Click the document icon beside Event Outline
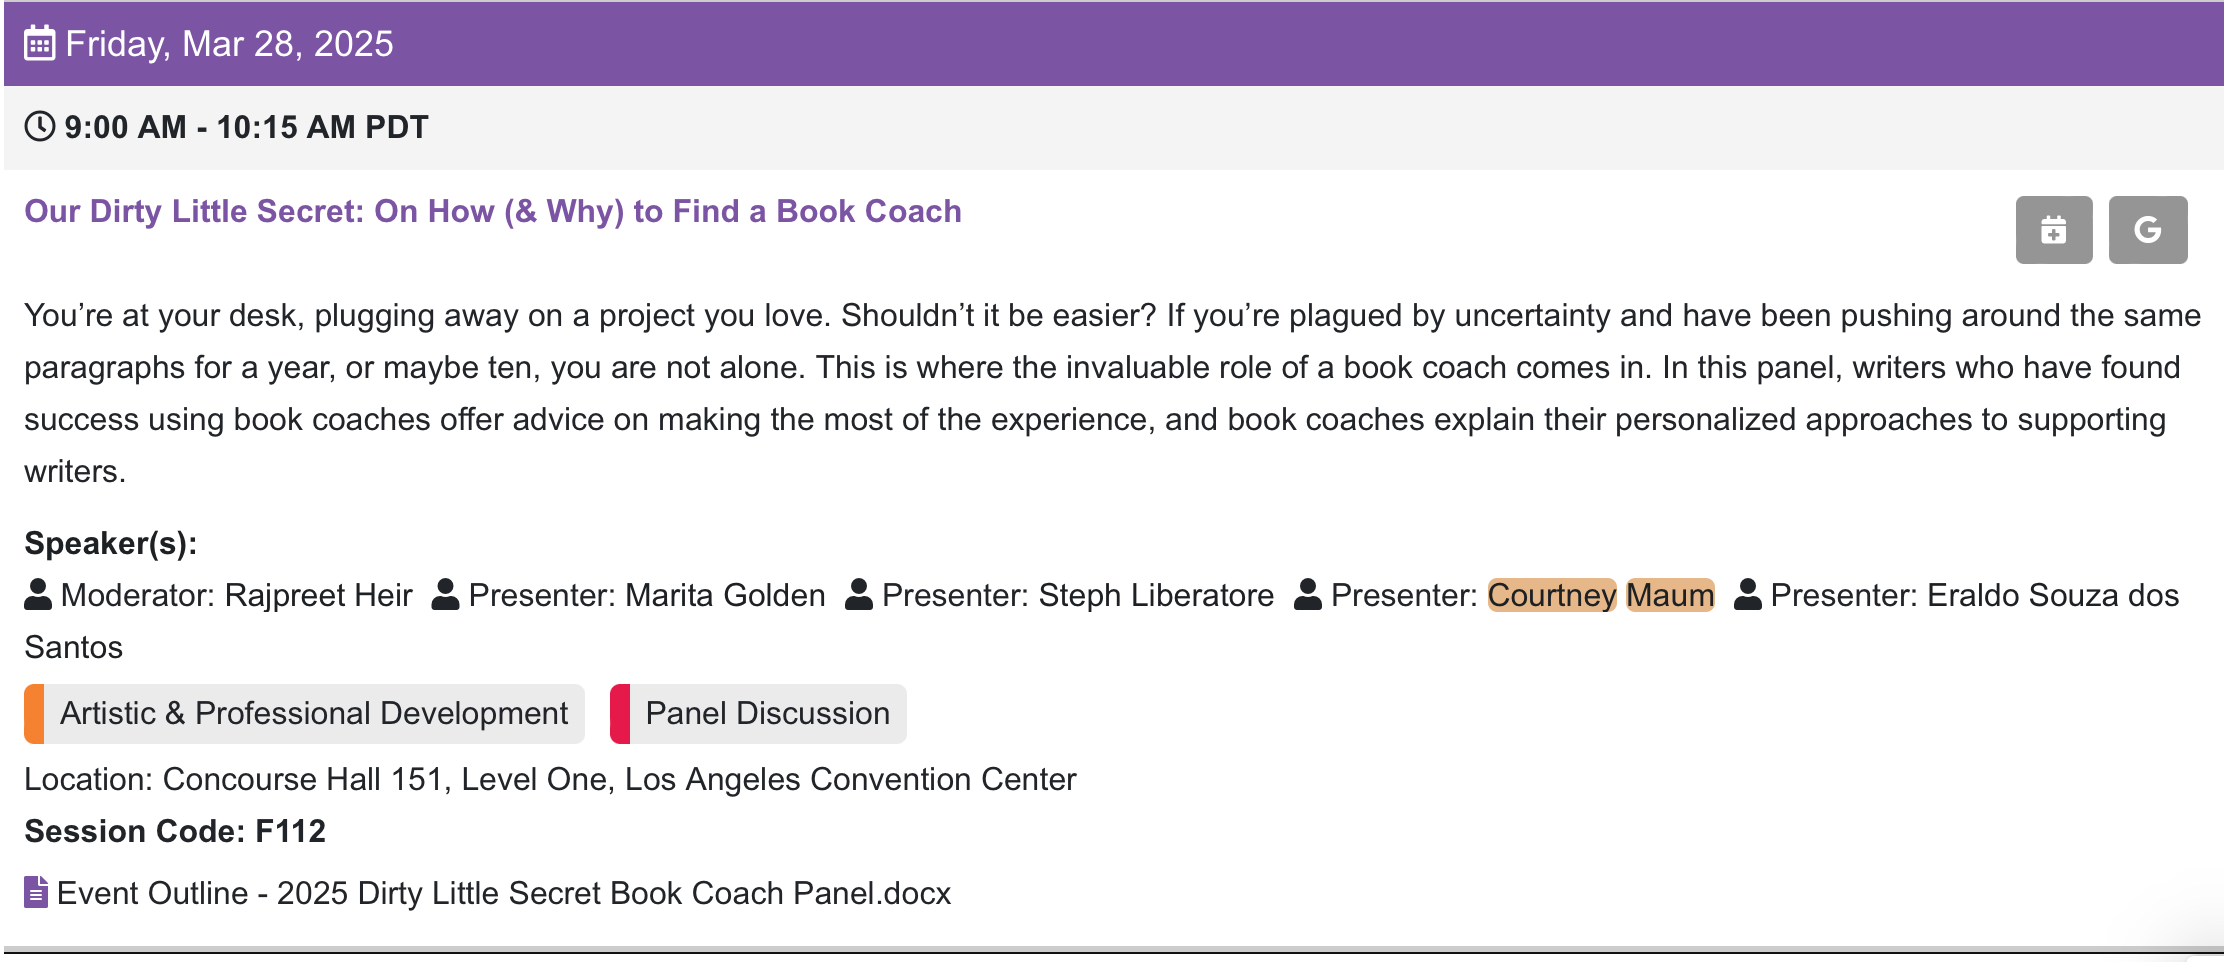Viewport: 2224px width, 962px height. [x=36, y=892]
